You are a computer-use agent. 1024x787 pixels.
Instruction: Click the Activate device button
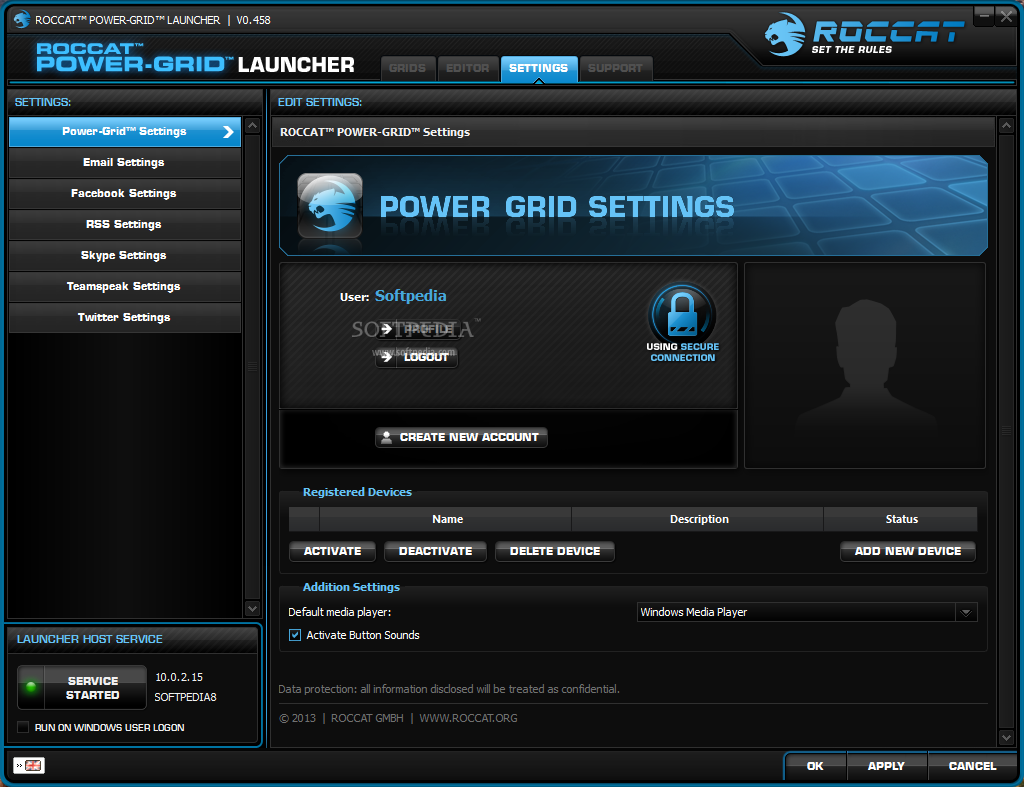tap(332, 551)
